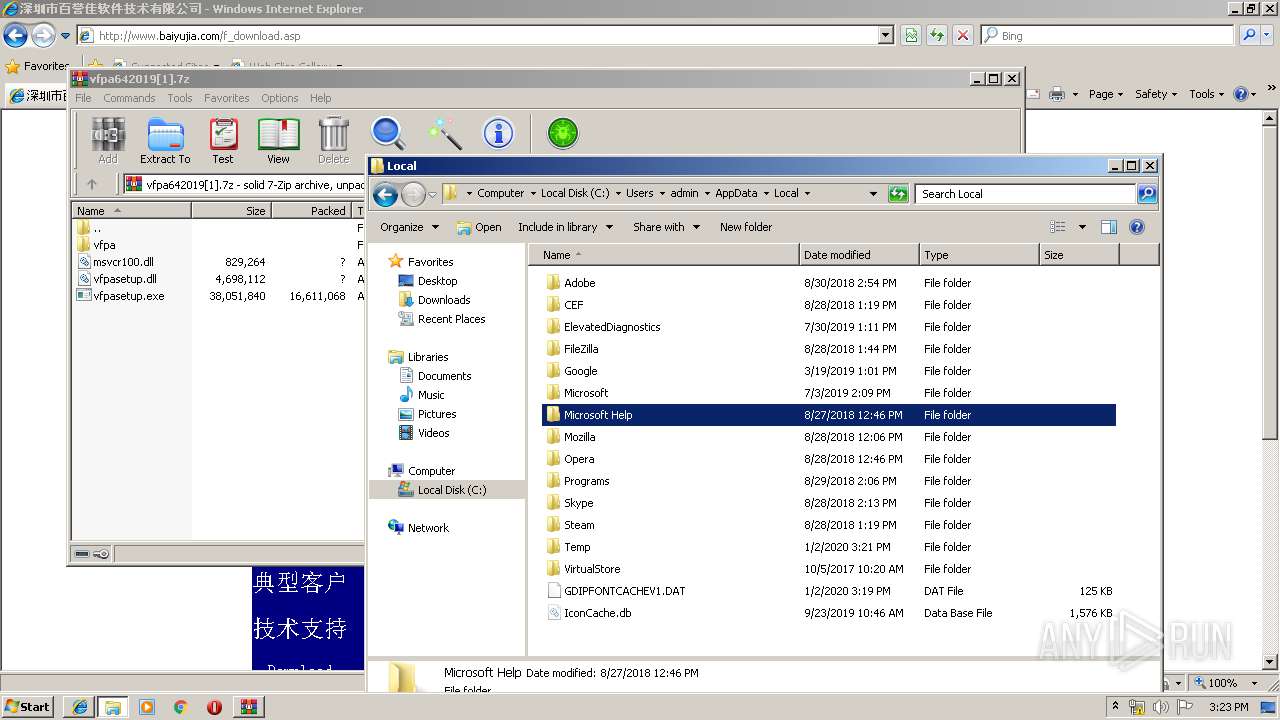Image resolution: width=1280 pixels, height=720 pixels.
Task: Open Explorer address history dropdown arrow
Action: 873,194
